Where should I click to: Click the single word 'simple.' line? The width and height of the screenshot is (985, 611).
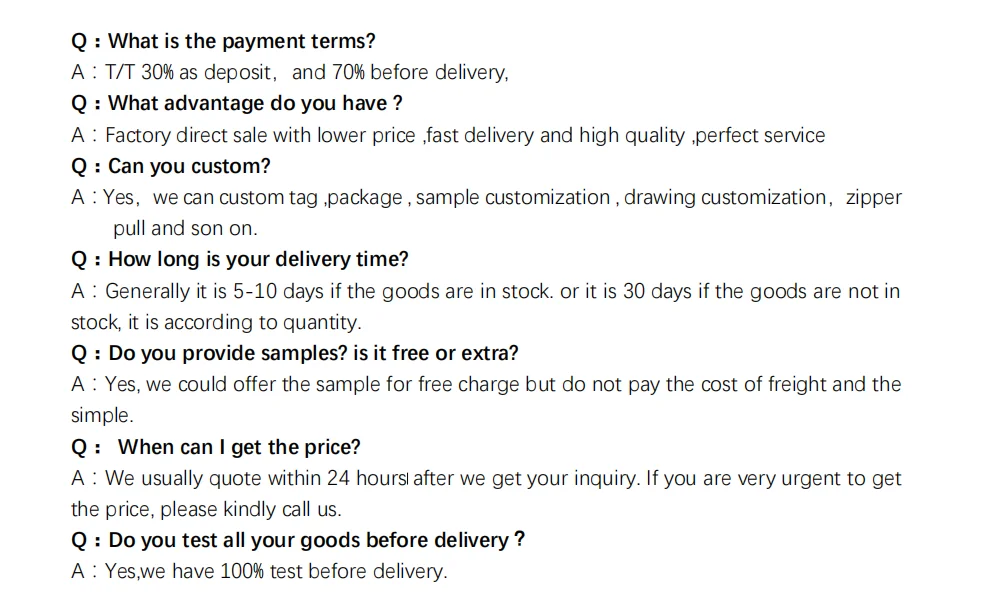pyautogui.click(x=101, y=415)
